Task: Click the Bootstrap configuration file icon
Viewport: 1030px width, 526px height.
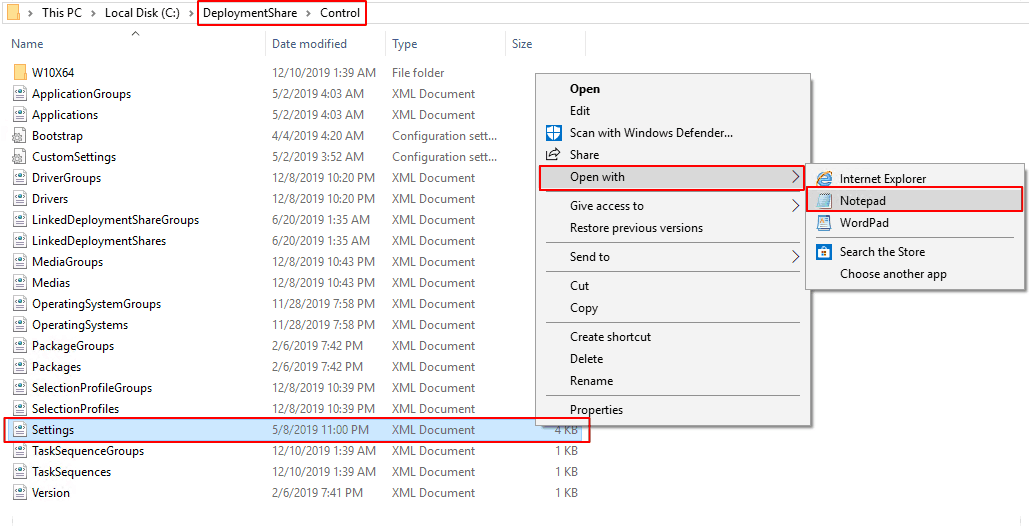Action: pyautogui.click(x=20, y=135)
